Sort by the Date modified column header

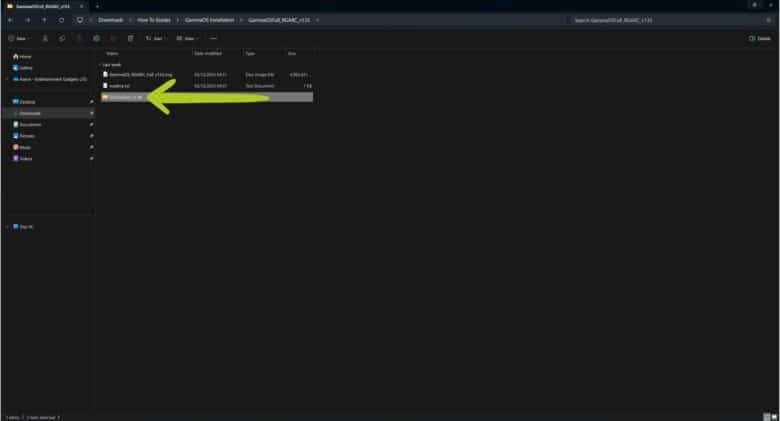click(207, 53)
